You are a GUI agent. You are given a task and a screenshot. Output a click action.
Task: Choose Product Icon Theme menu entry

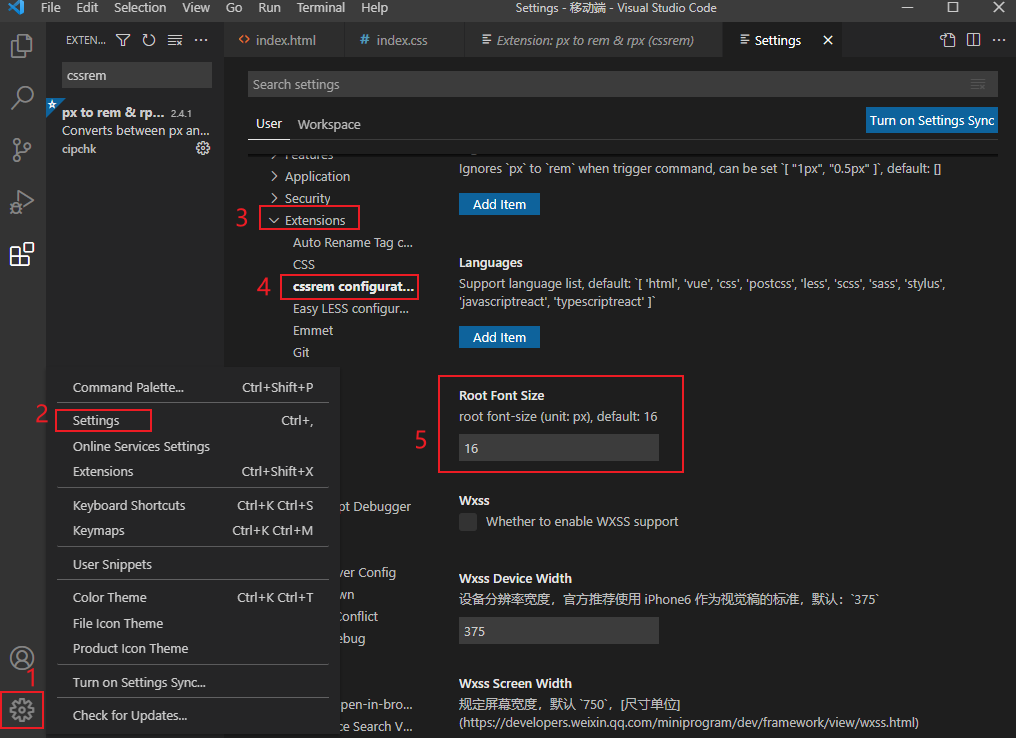192,649
